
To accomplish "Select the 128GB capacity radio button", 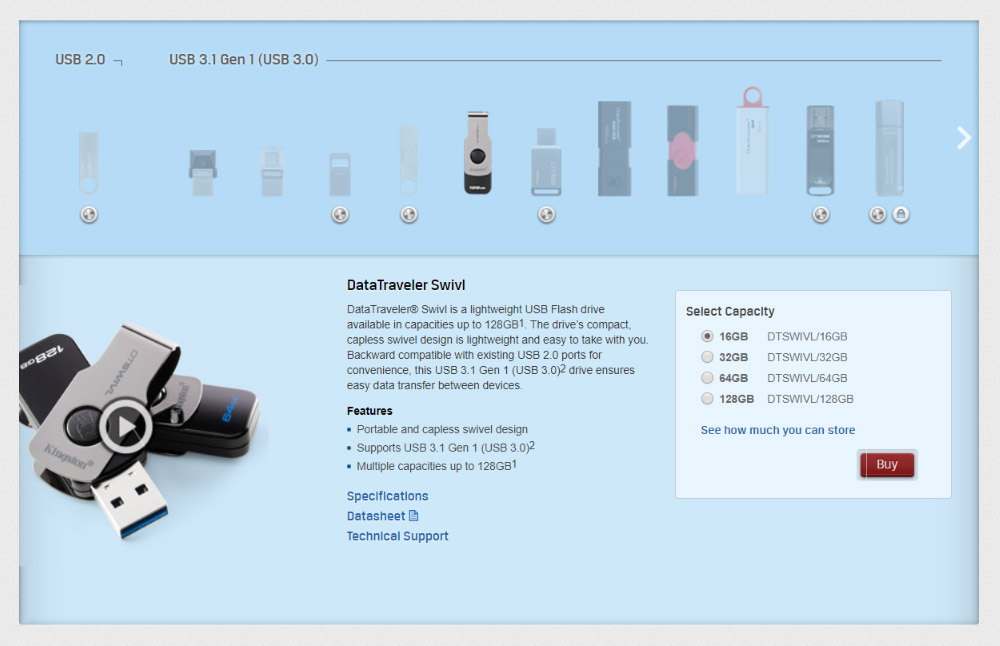I will pyautogui.click(x=707, y=399).
